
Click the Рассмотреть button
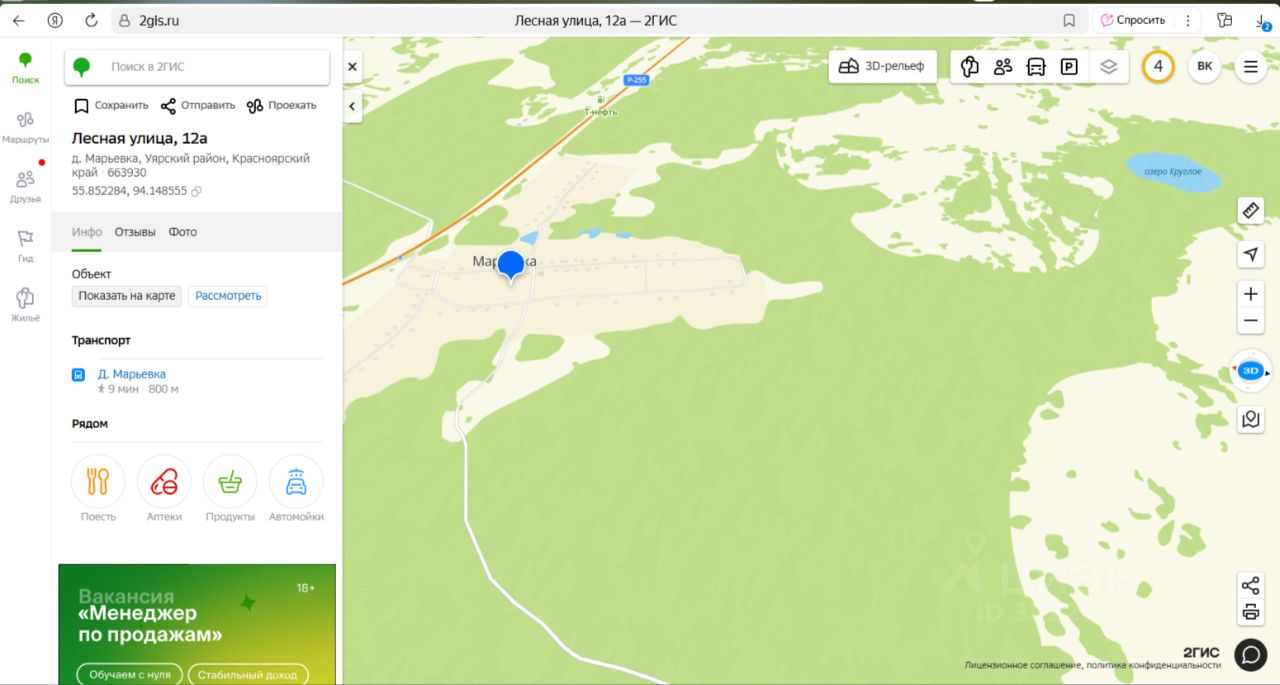228,296
